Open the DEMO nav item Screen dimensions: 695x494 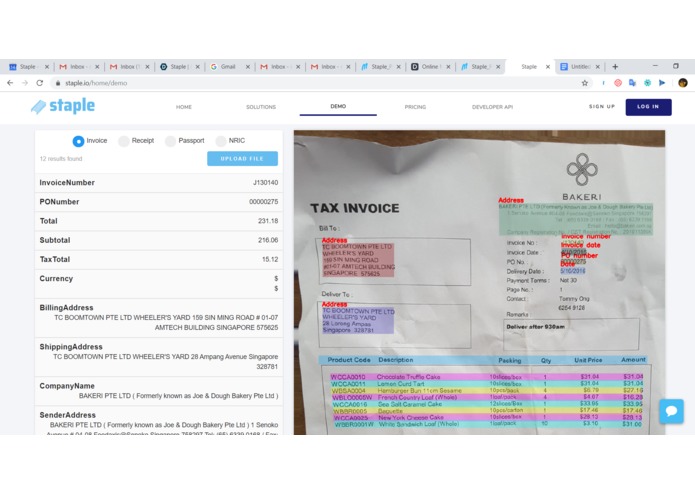(338, 106)
